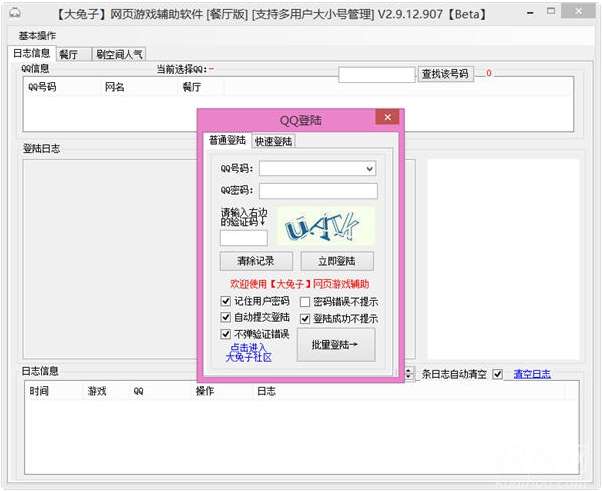This screenshot has width=602, height=491.
Task: Refresh the captcha image
Action: click(325, 226)
